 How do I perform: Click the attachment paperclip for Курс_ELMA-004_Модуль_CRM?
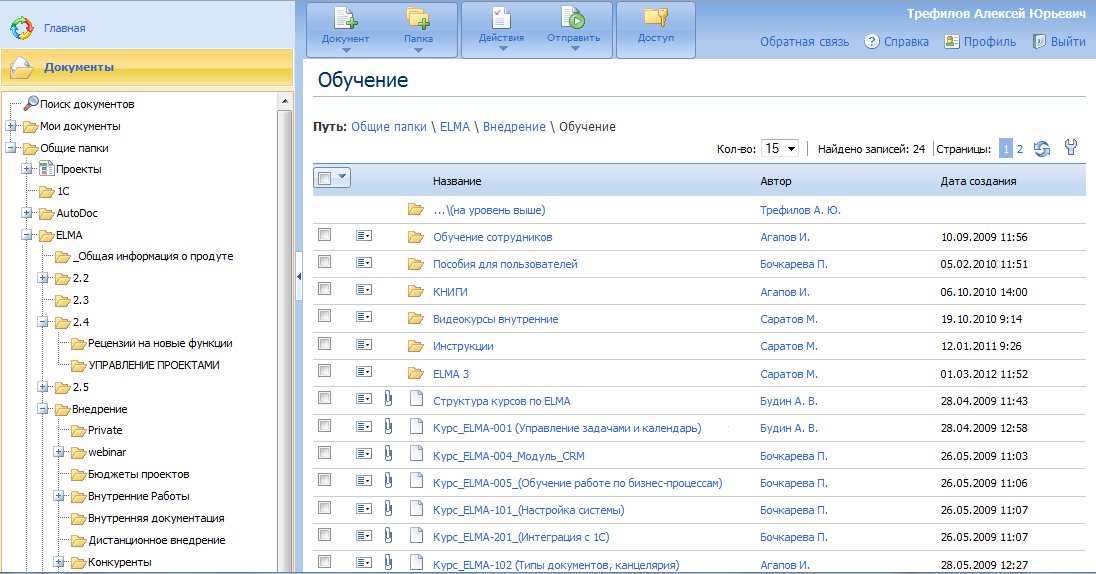(x=389, y=455)
